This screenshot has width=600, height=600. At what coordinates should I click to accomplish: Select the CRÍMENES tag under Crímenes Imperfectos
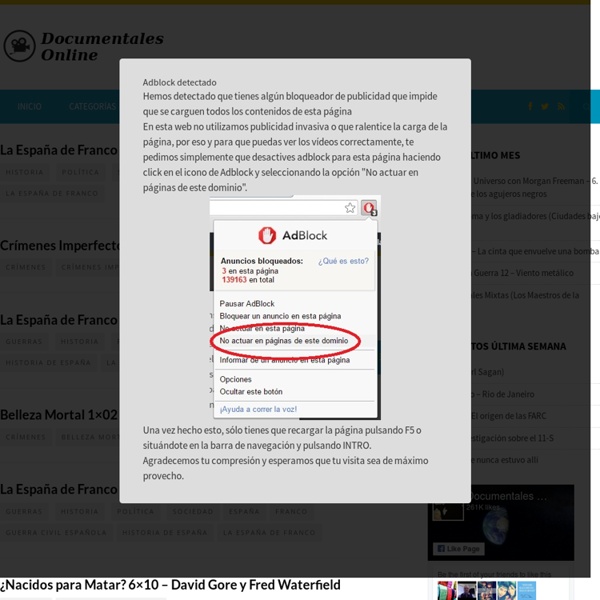point(25,267)
